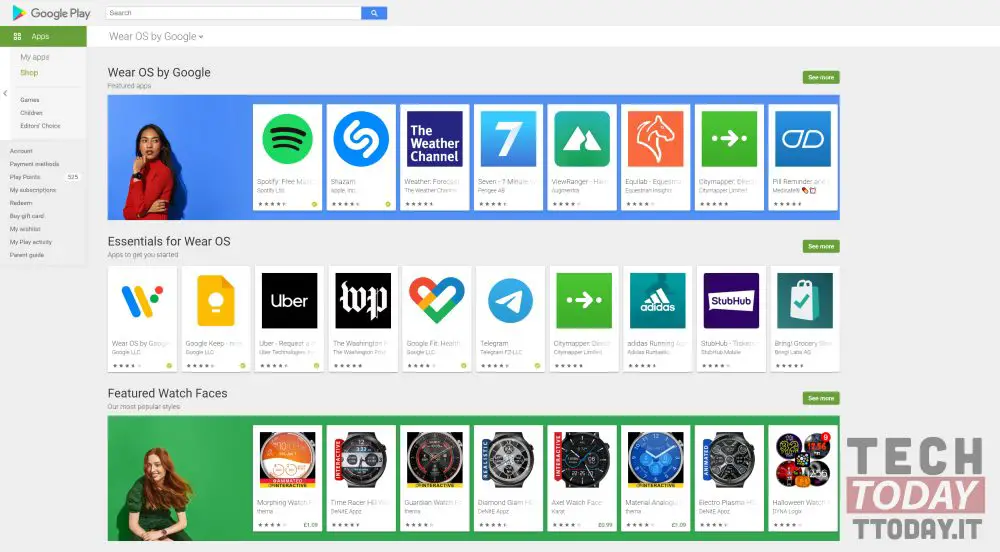Open Guardian Watch Face thumbnail
Viewport: 1000px width, 552px height.
tap(435, 460)
